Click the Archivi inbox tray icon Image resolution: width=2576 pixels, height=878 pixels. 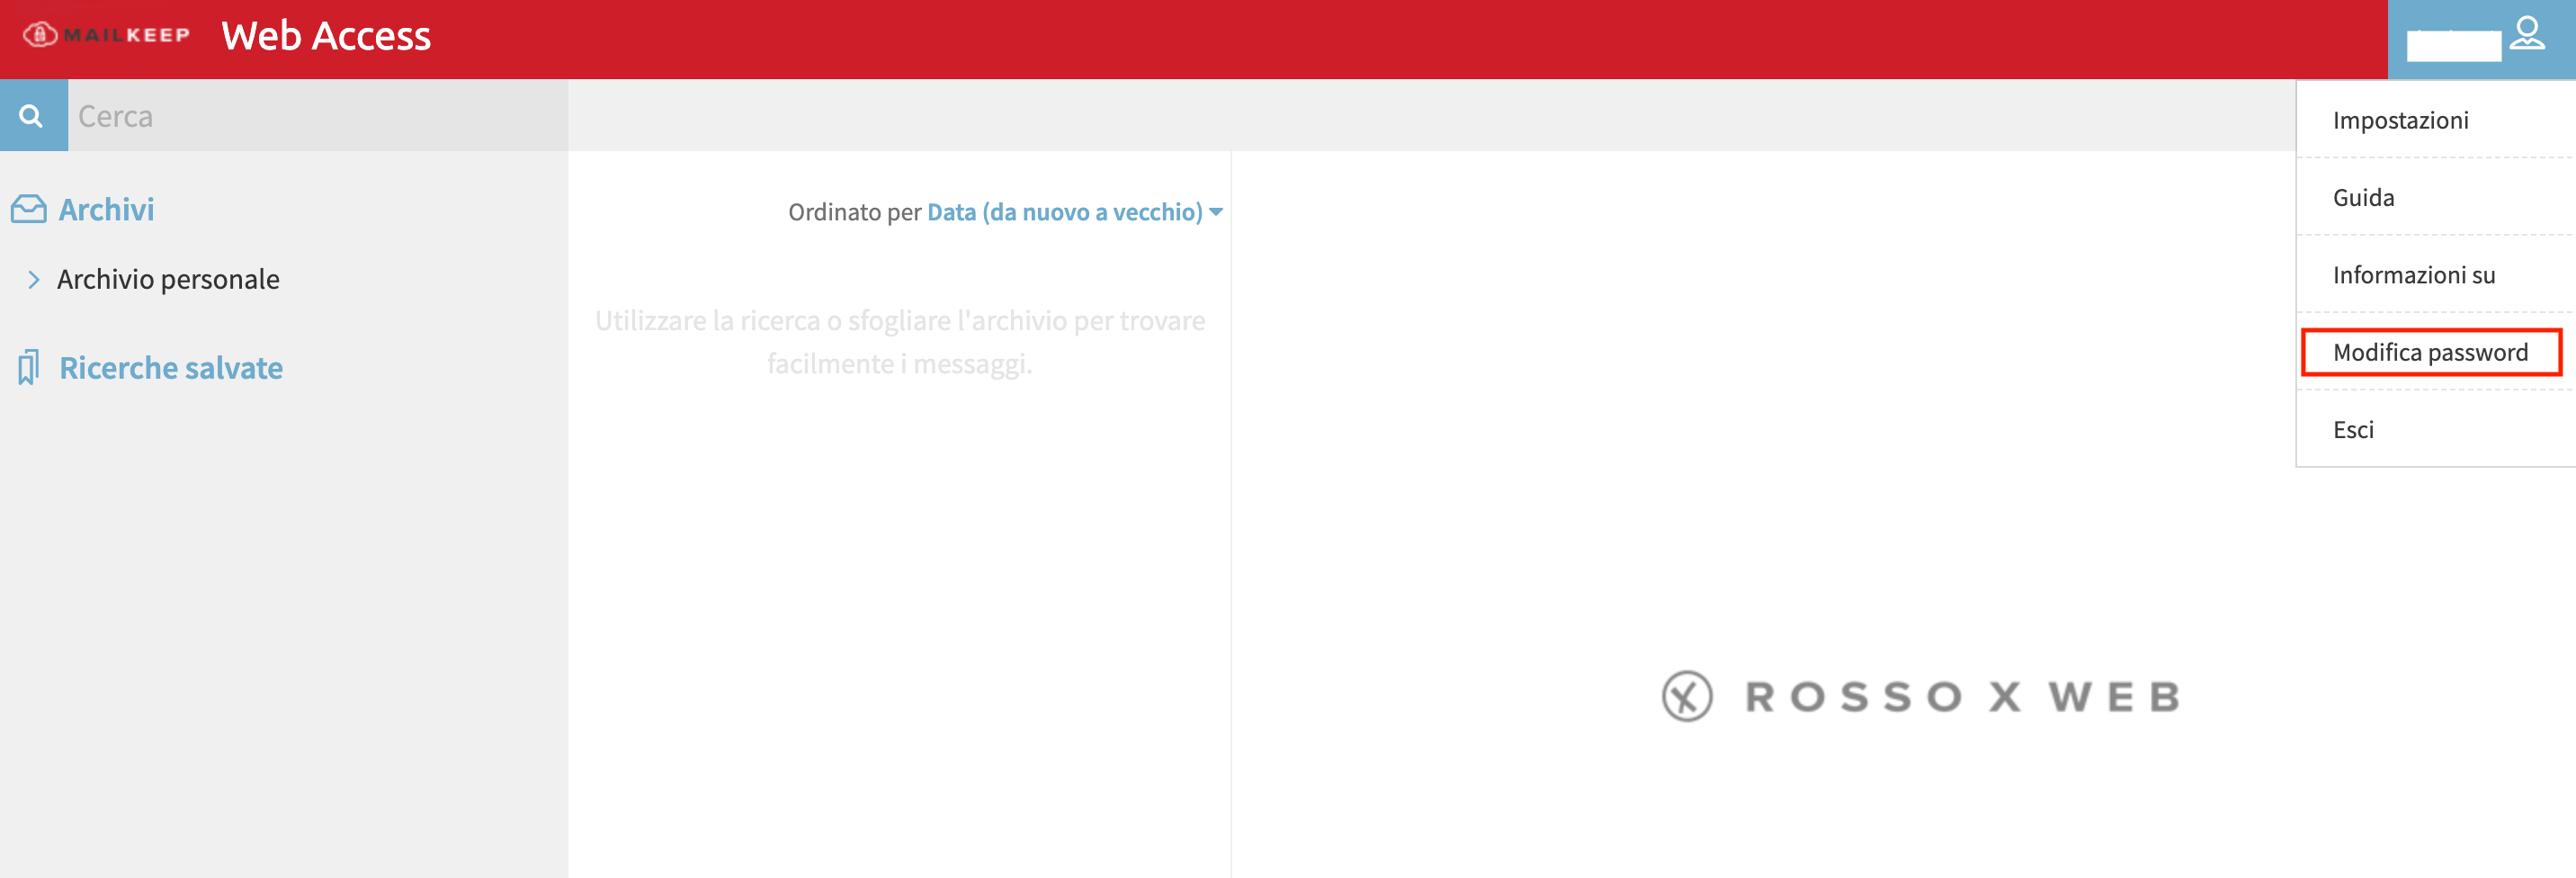pos(28,209)
